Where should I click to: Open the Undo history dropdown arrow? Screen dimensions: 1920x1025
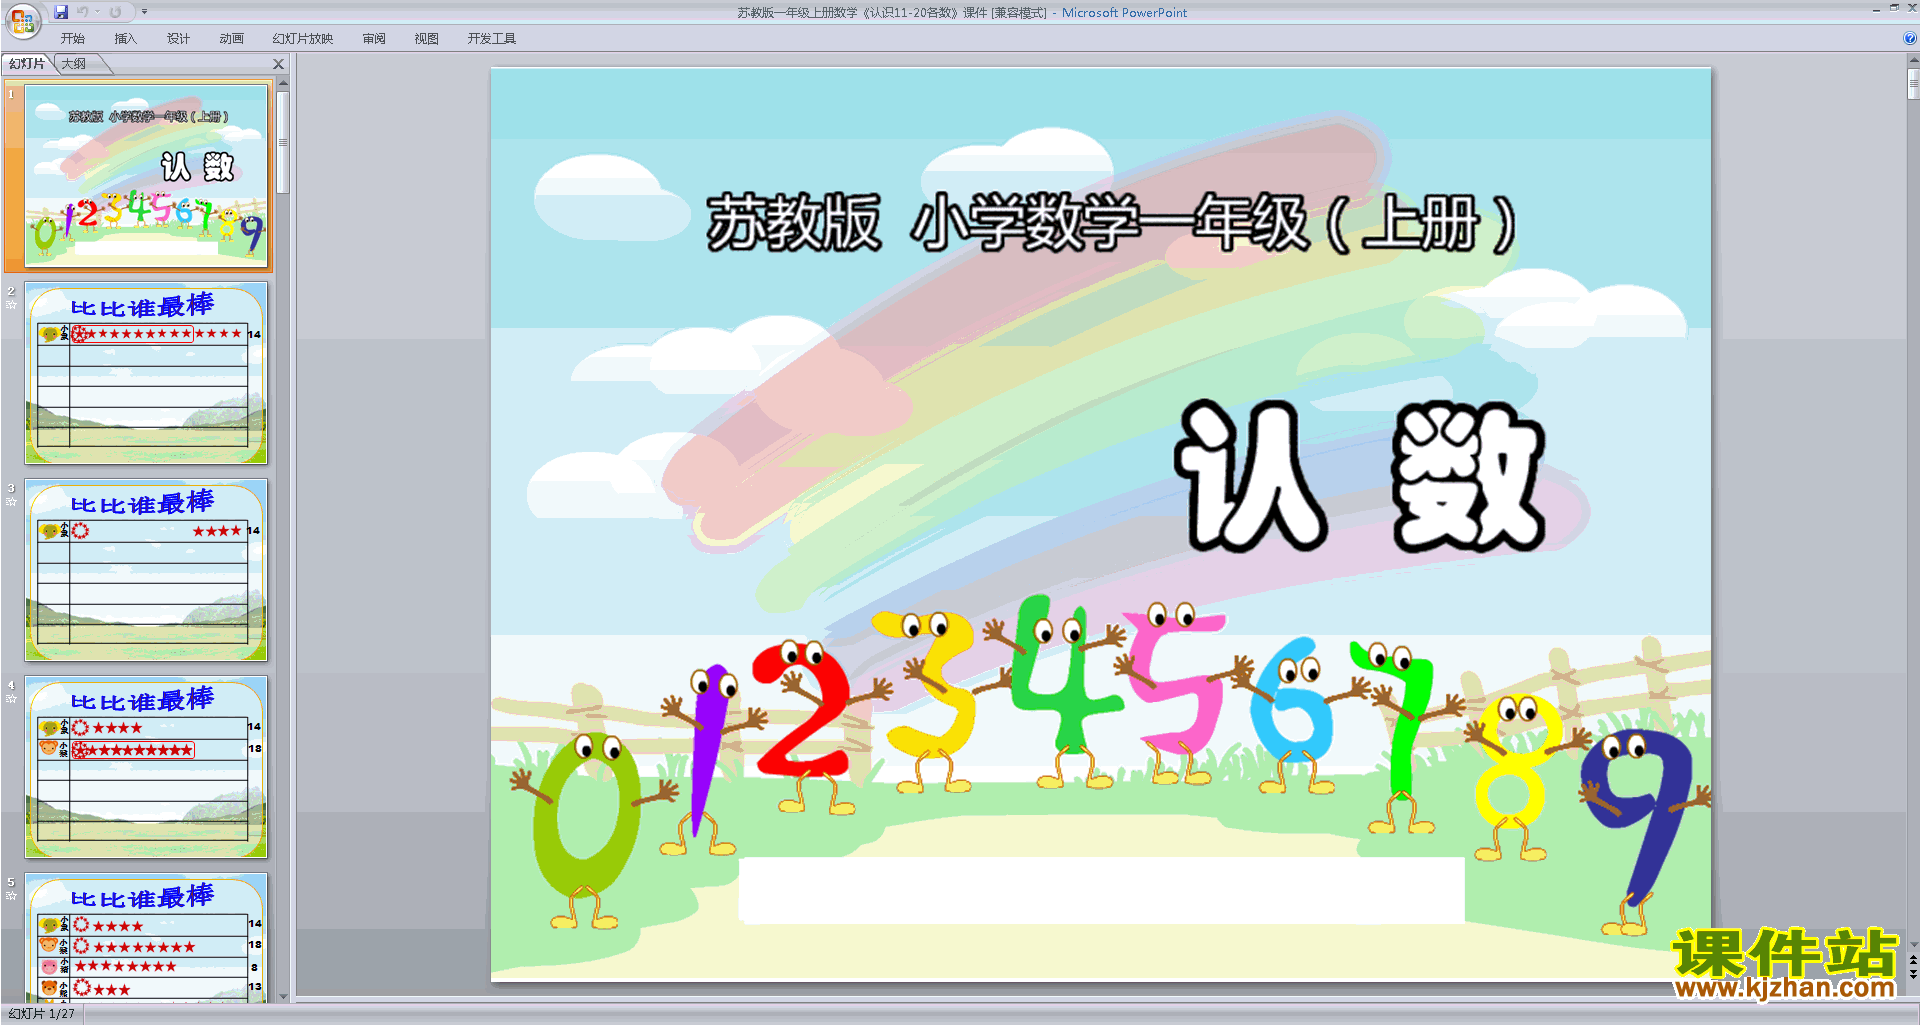[x=98, y=12]
